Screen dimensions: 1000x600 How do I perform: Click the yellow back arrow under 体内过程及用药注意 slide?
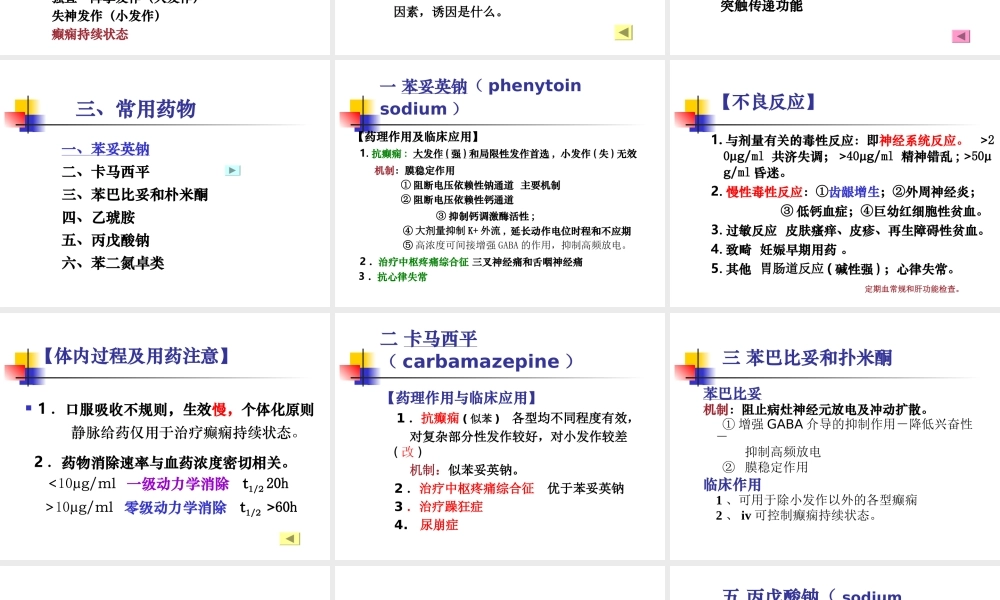click(290, 538)
